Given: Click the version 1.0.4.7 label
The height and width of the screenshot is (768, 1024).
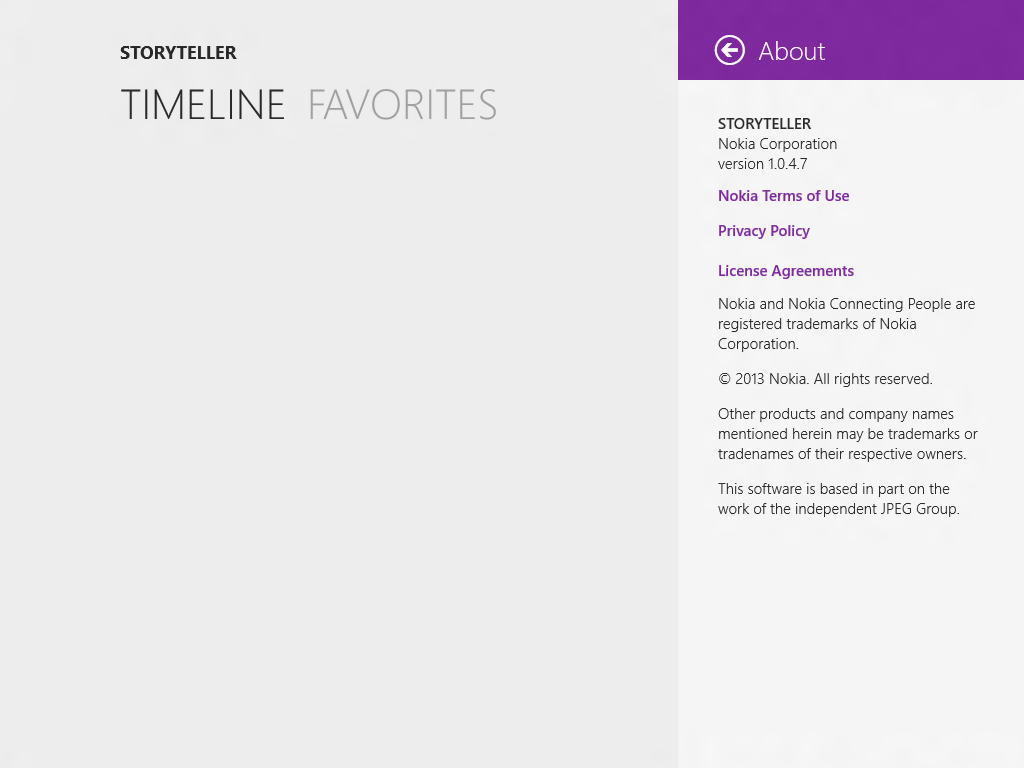Looking at the screenshot, I should pos(762,164).
